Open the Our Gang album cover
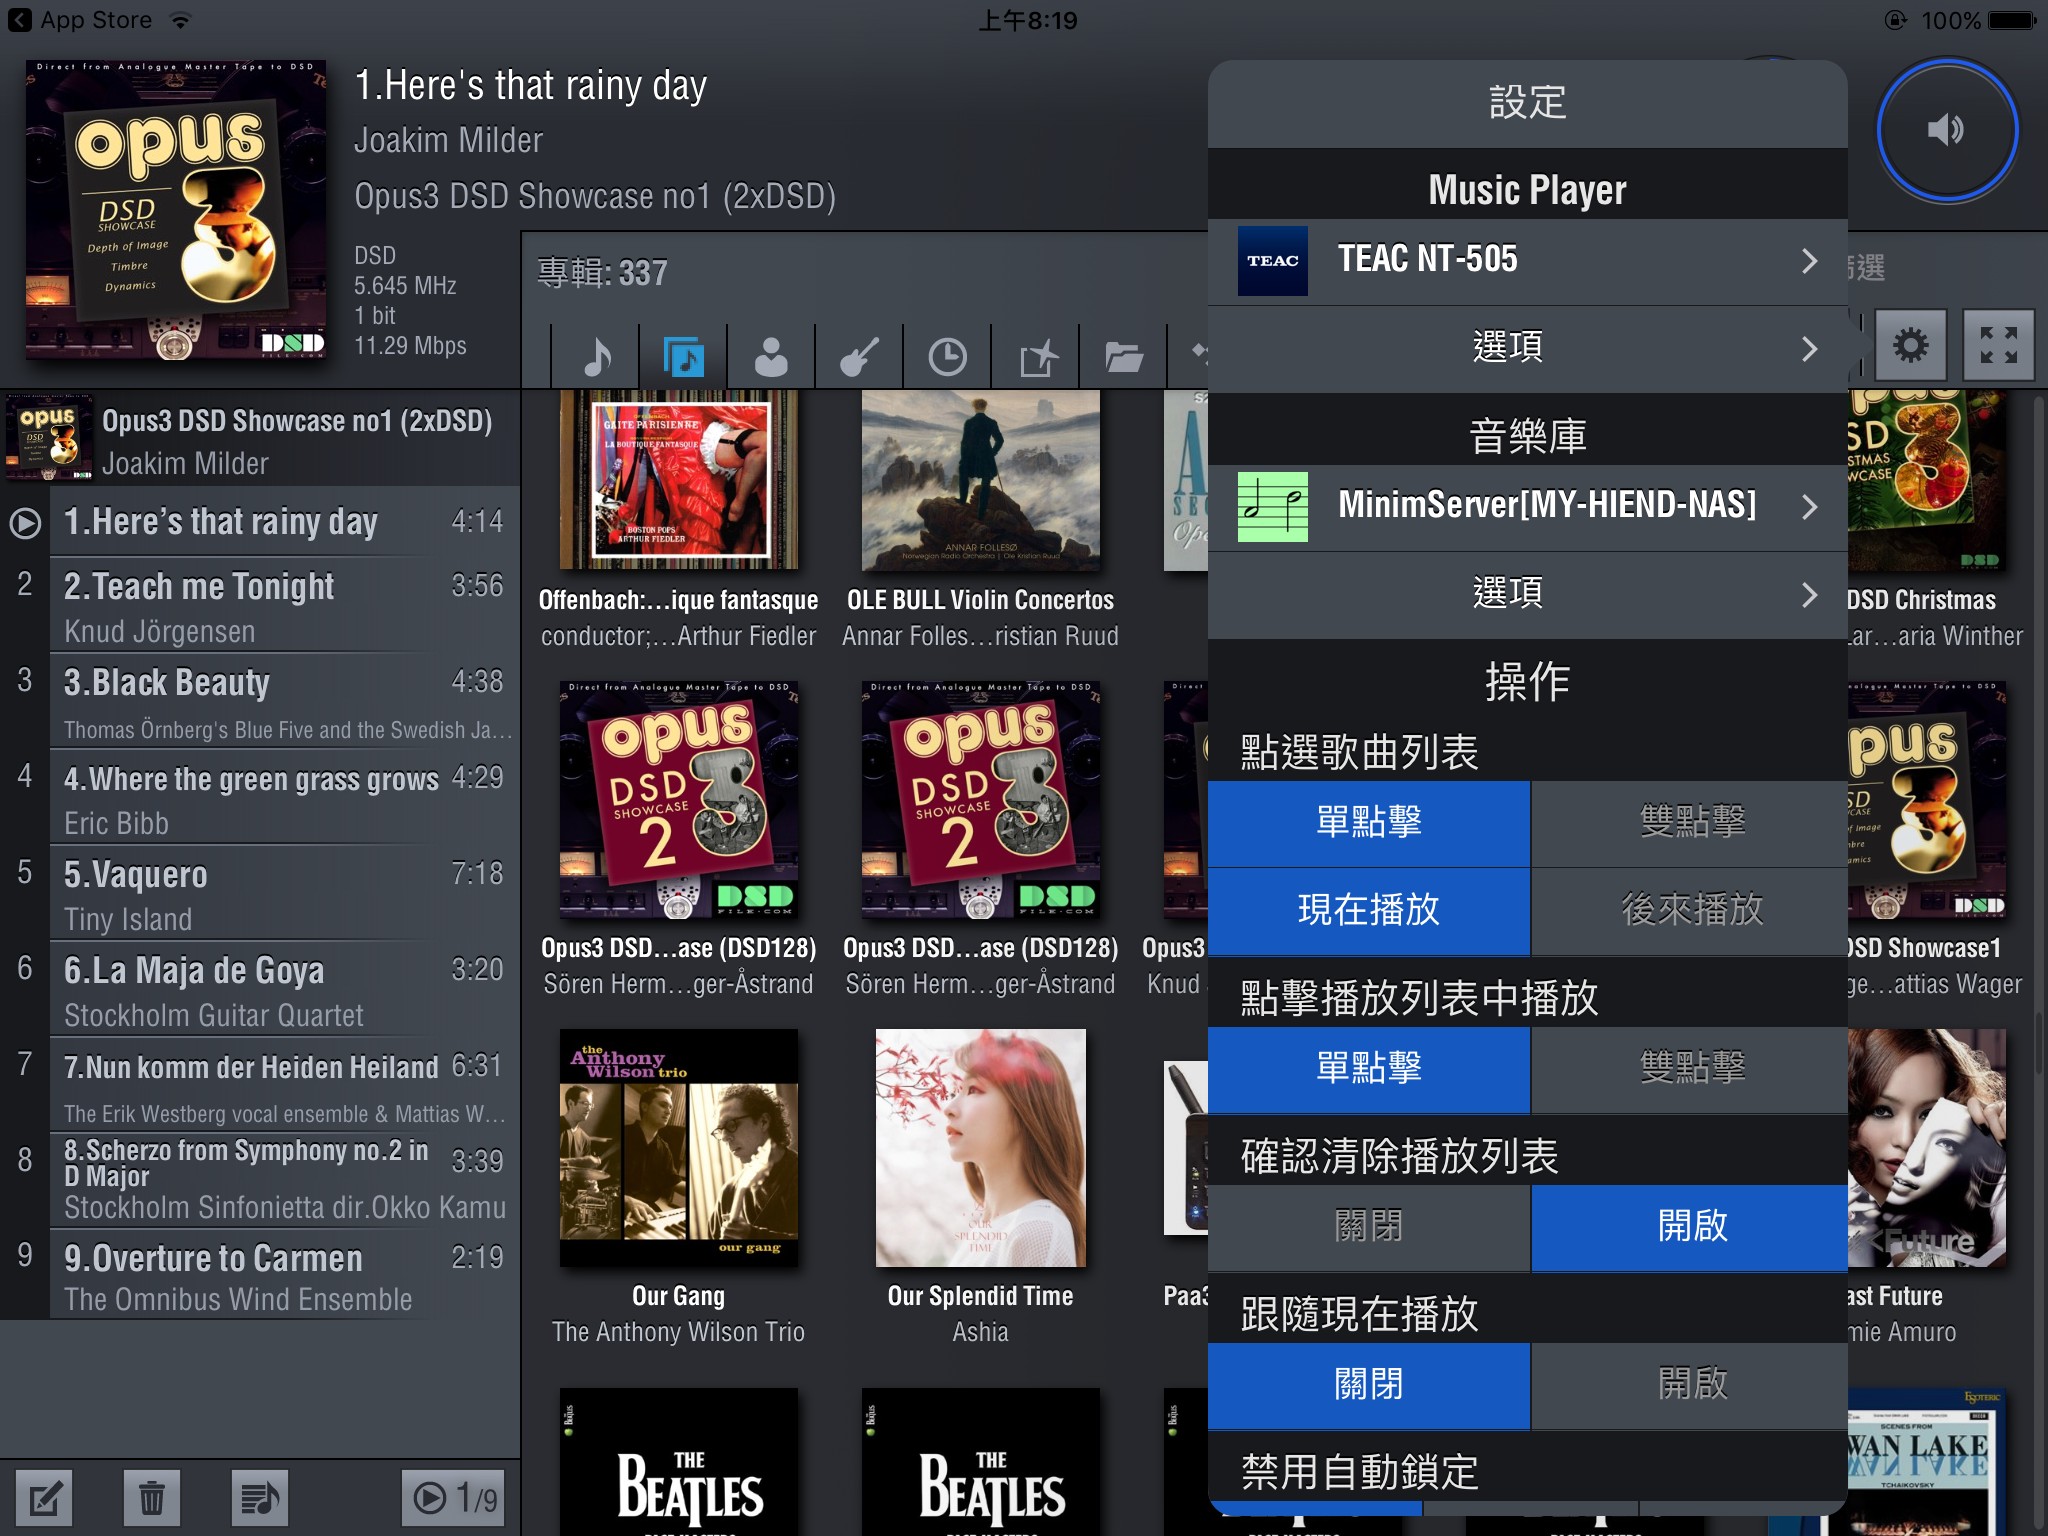The image size is (2048, 1536). coord(679,1148)
